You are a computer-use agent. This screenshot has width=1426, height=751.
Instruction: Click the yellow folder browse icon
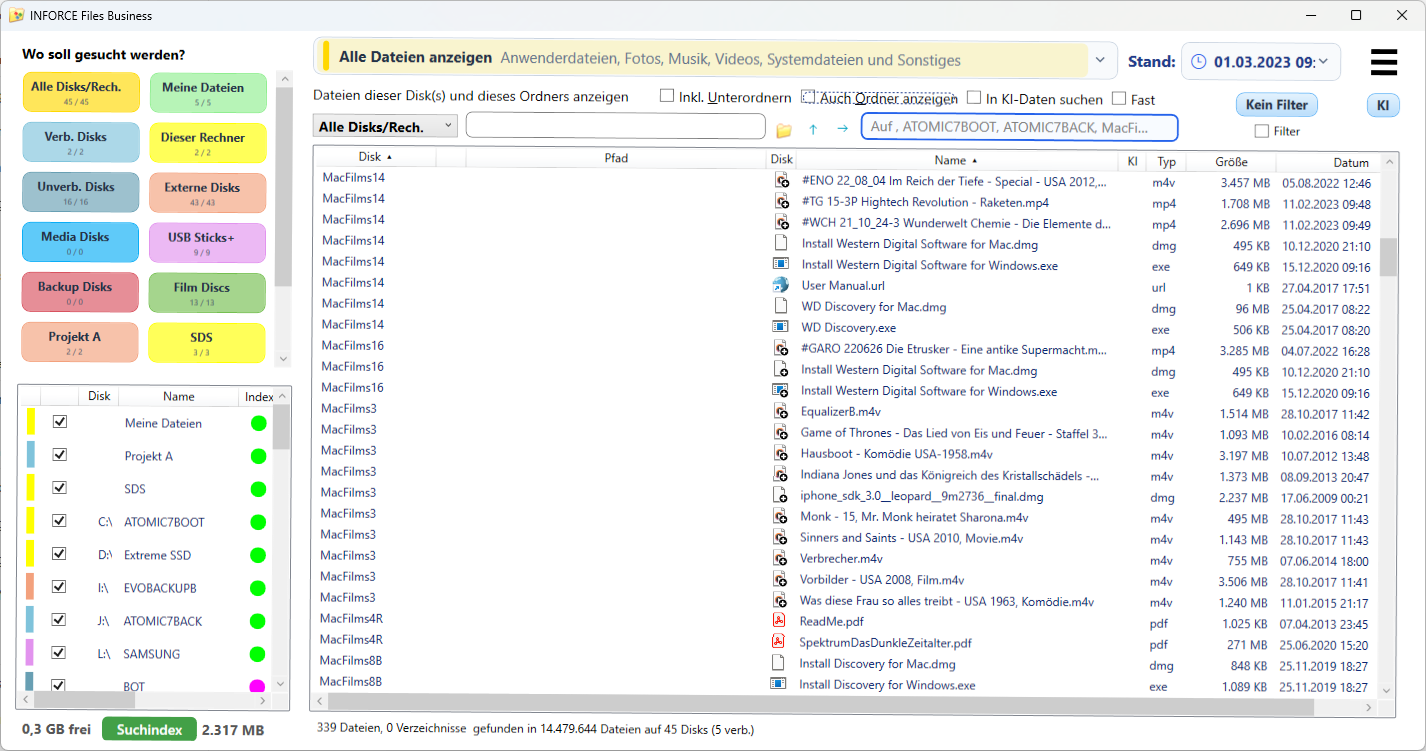(784, 130)
